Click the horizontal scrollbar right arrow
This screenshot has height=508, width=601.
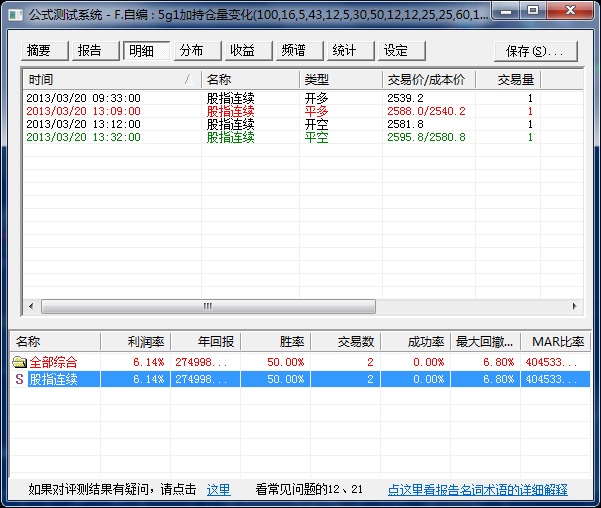(x=575, y=306)
